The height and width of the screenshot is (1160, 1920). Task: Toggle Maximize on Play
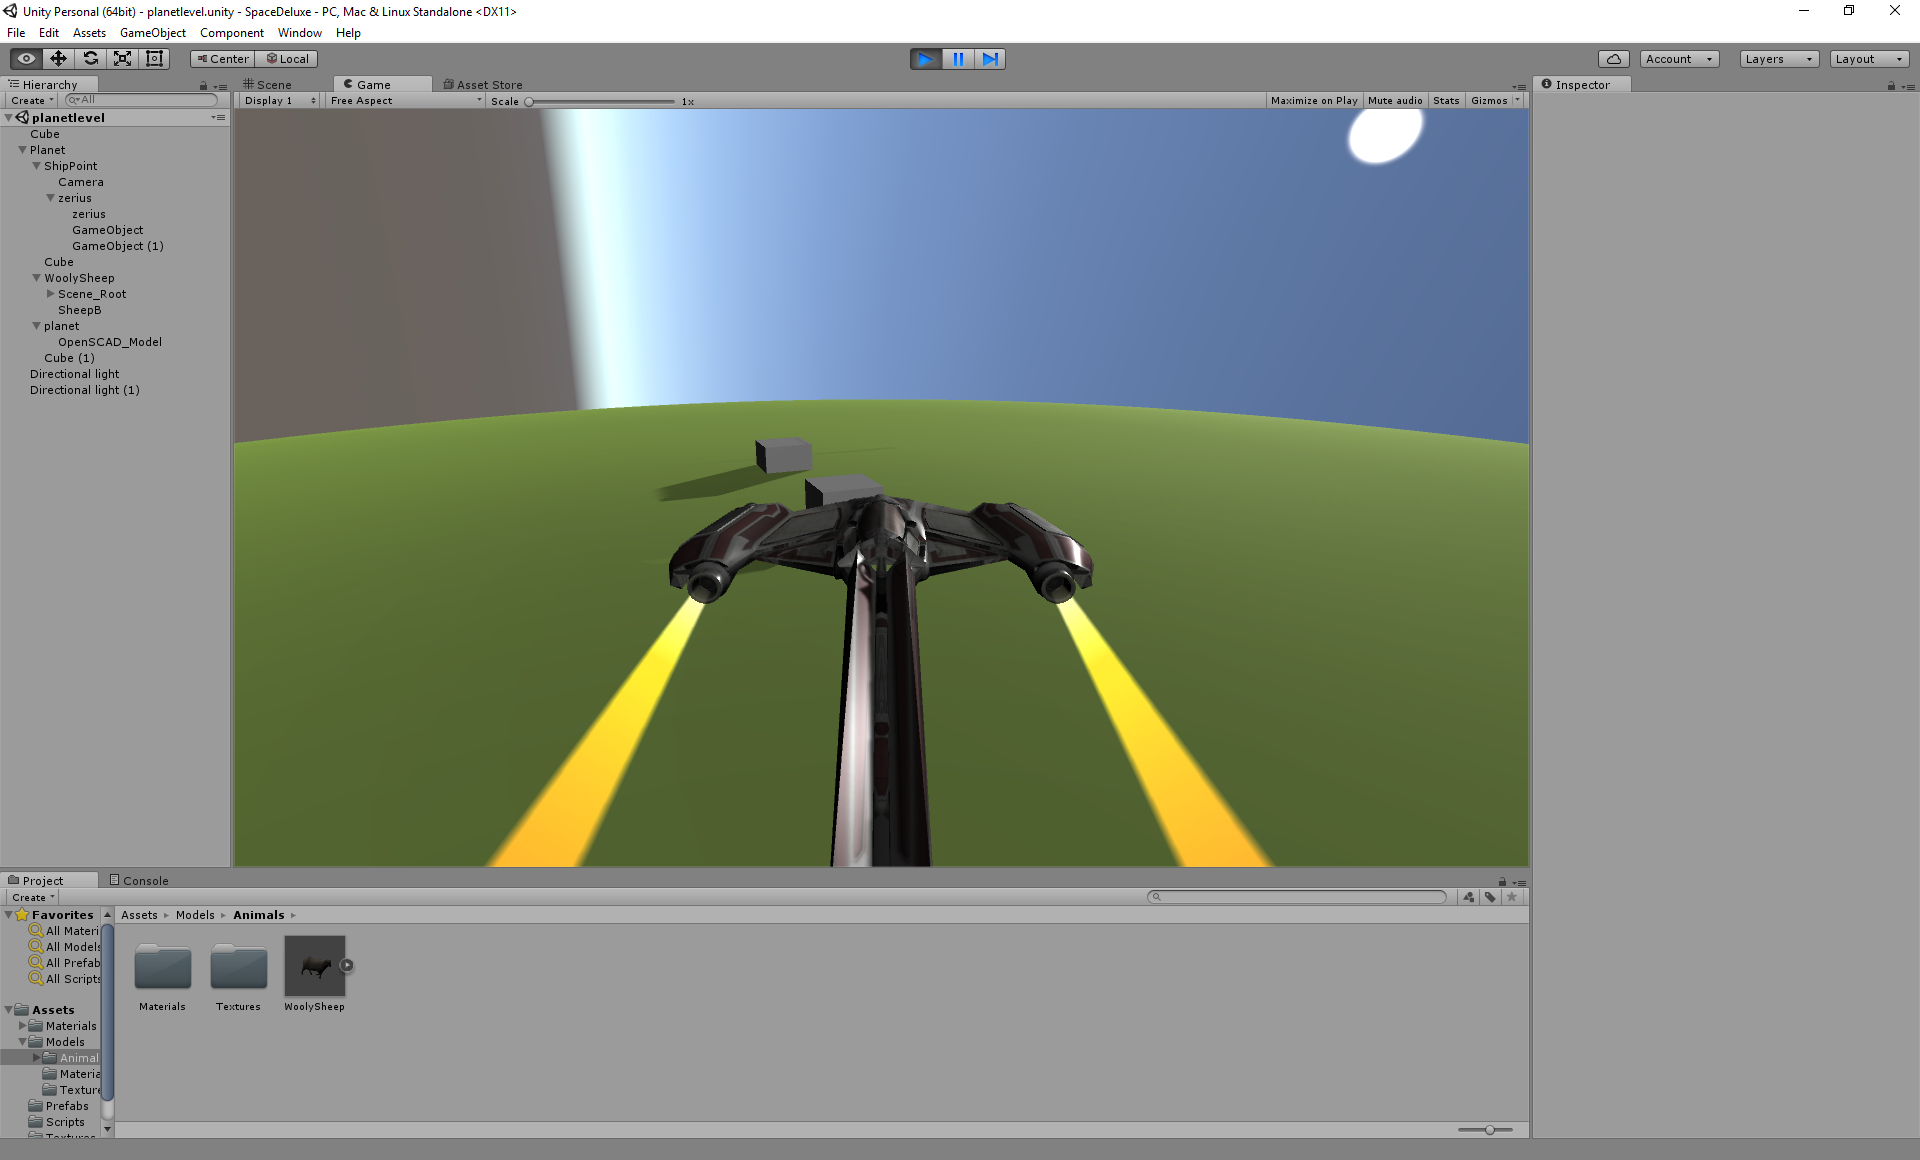pos(1314,101)
